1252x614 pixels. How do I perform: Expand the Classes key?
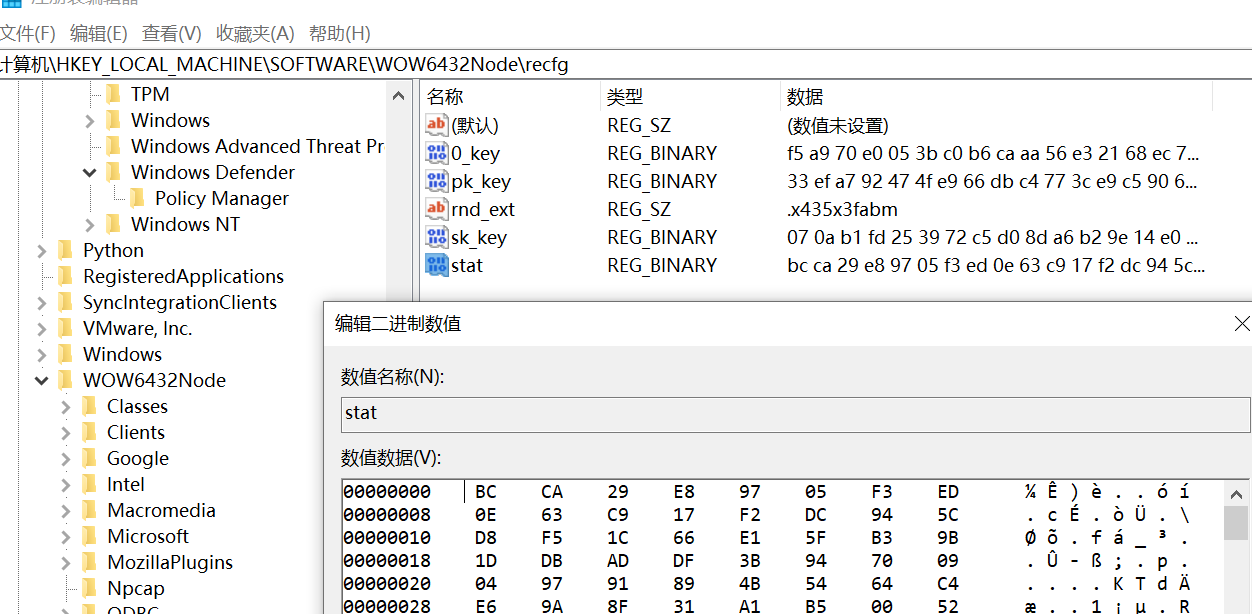(x=66, y=407)
